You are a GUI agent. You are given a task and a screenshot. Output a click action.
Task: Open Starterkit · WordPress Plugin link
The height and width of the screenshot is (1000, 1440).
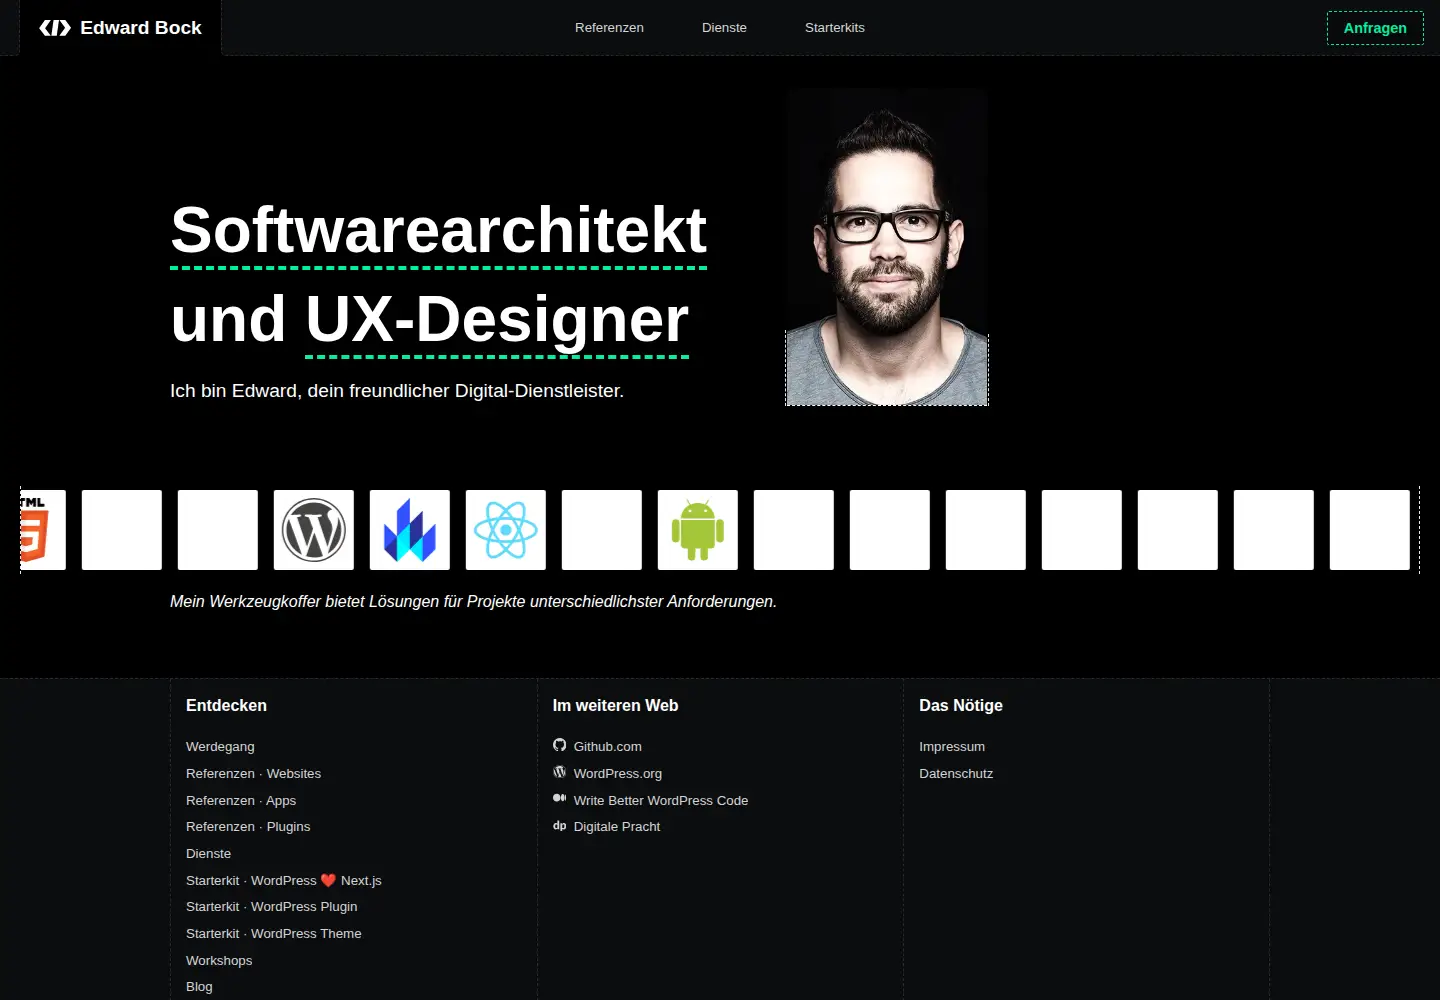[272, 907]
